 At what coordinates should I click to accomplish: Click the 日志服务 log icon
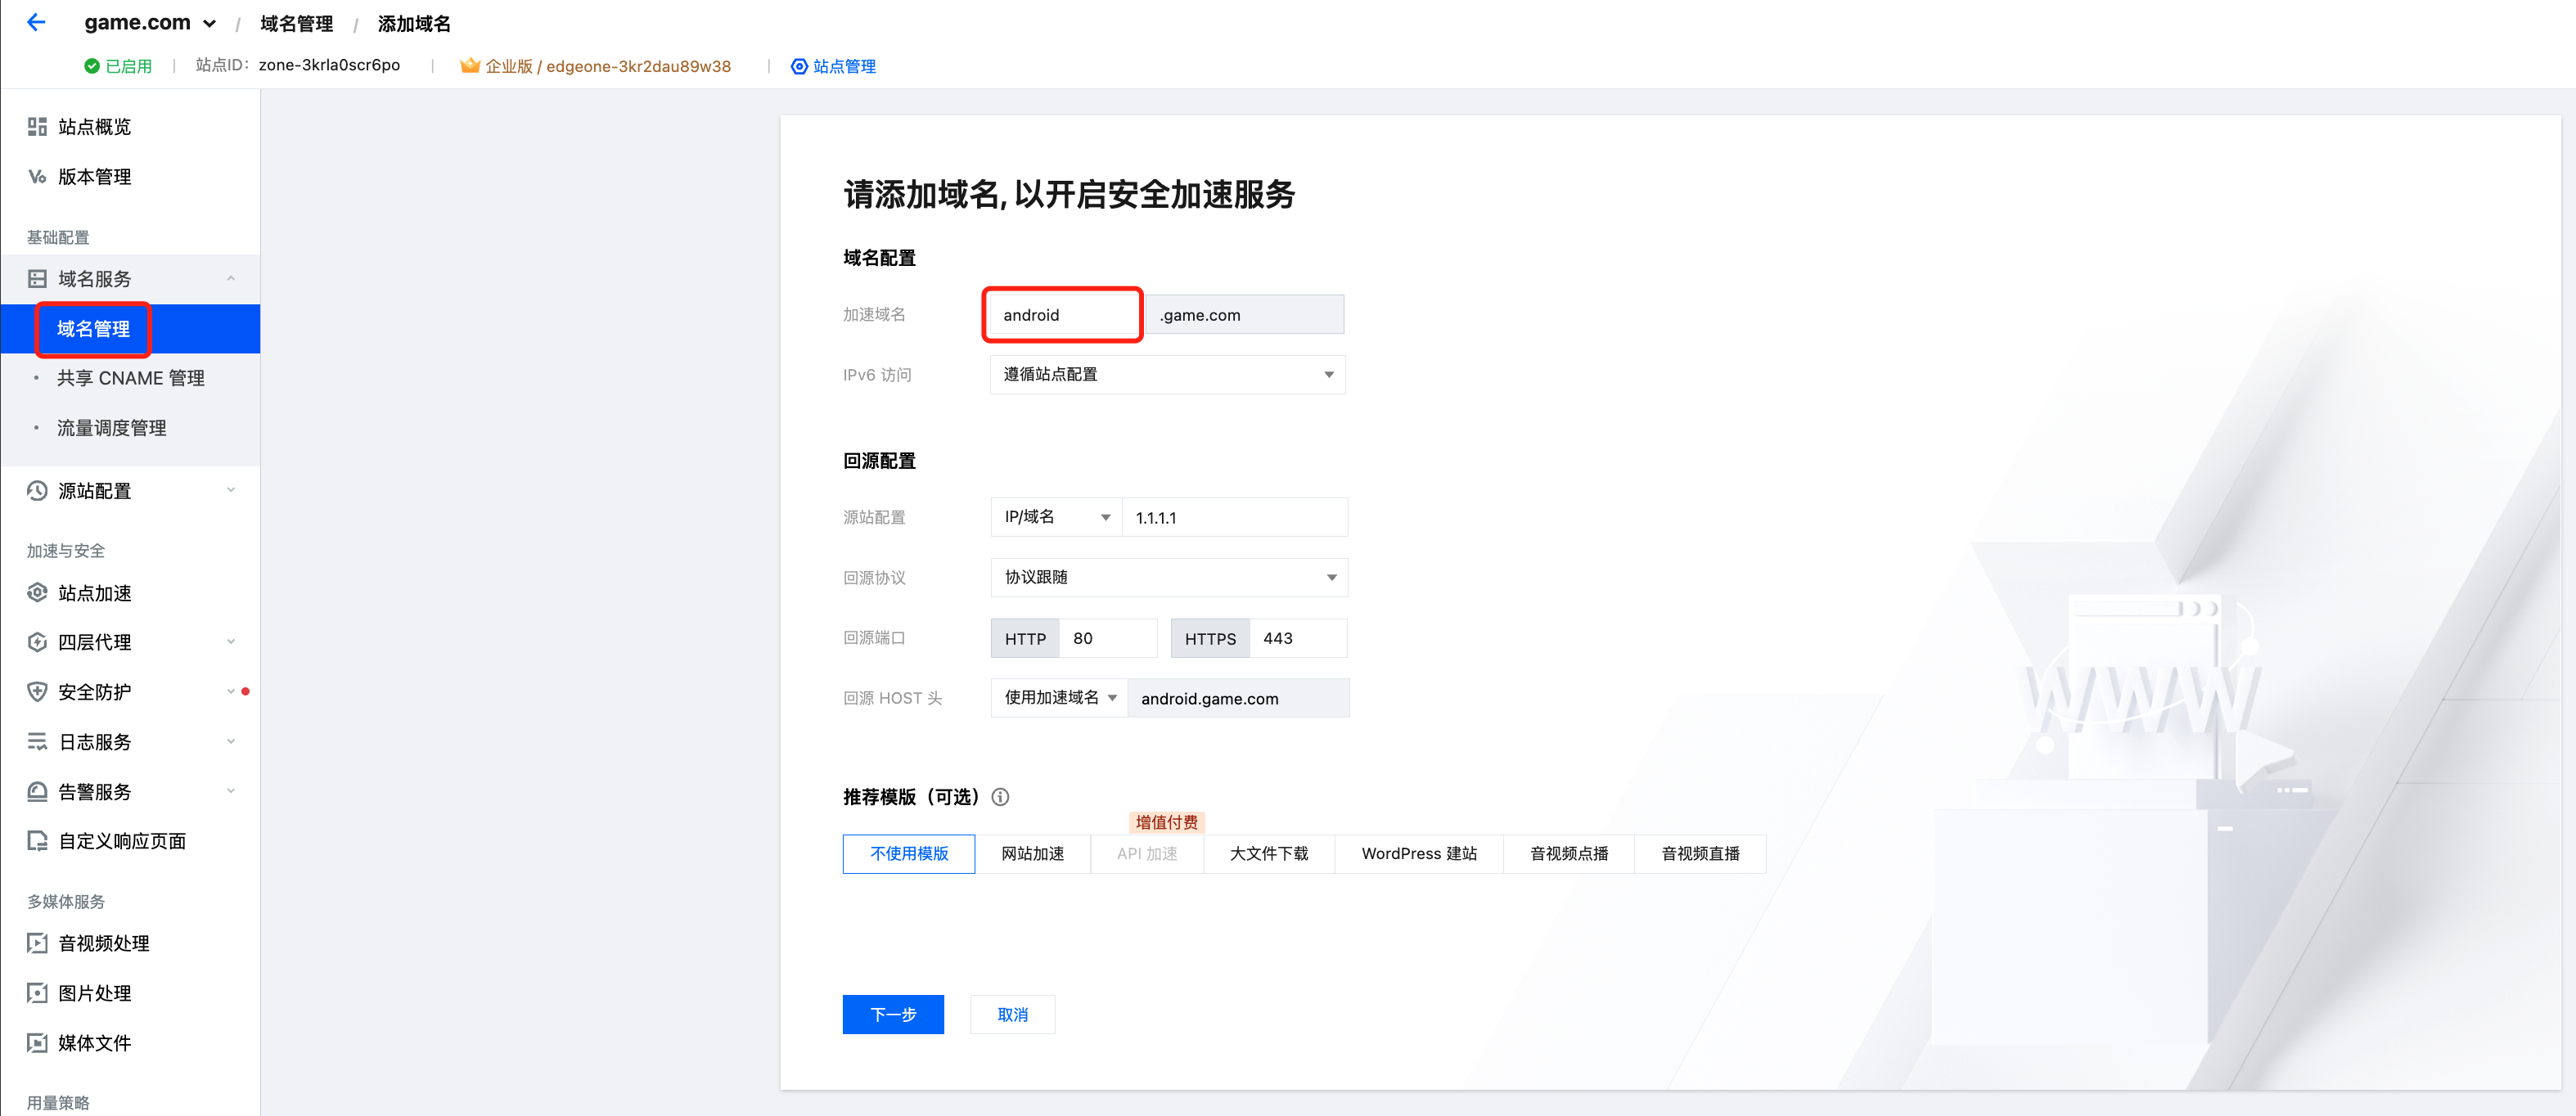pyautogui.click(x=37, y=742)
